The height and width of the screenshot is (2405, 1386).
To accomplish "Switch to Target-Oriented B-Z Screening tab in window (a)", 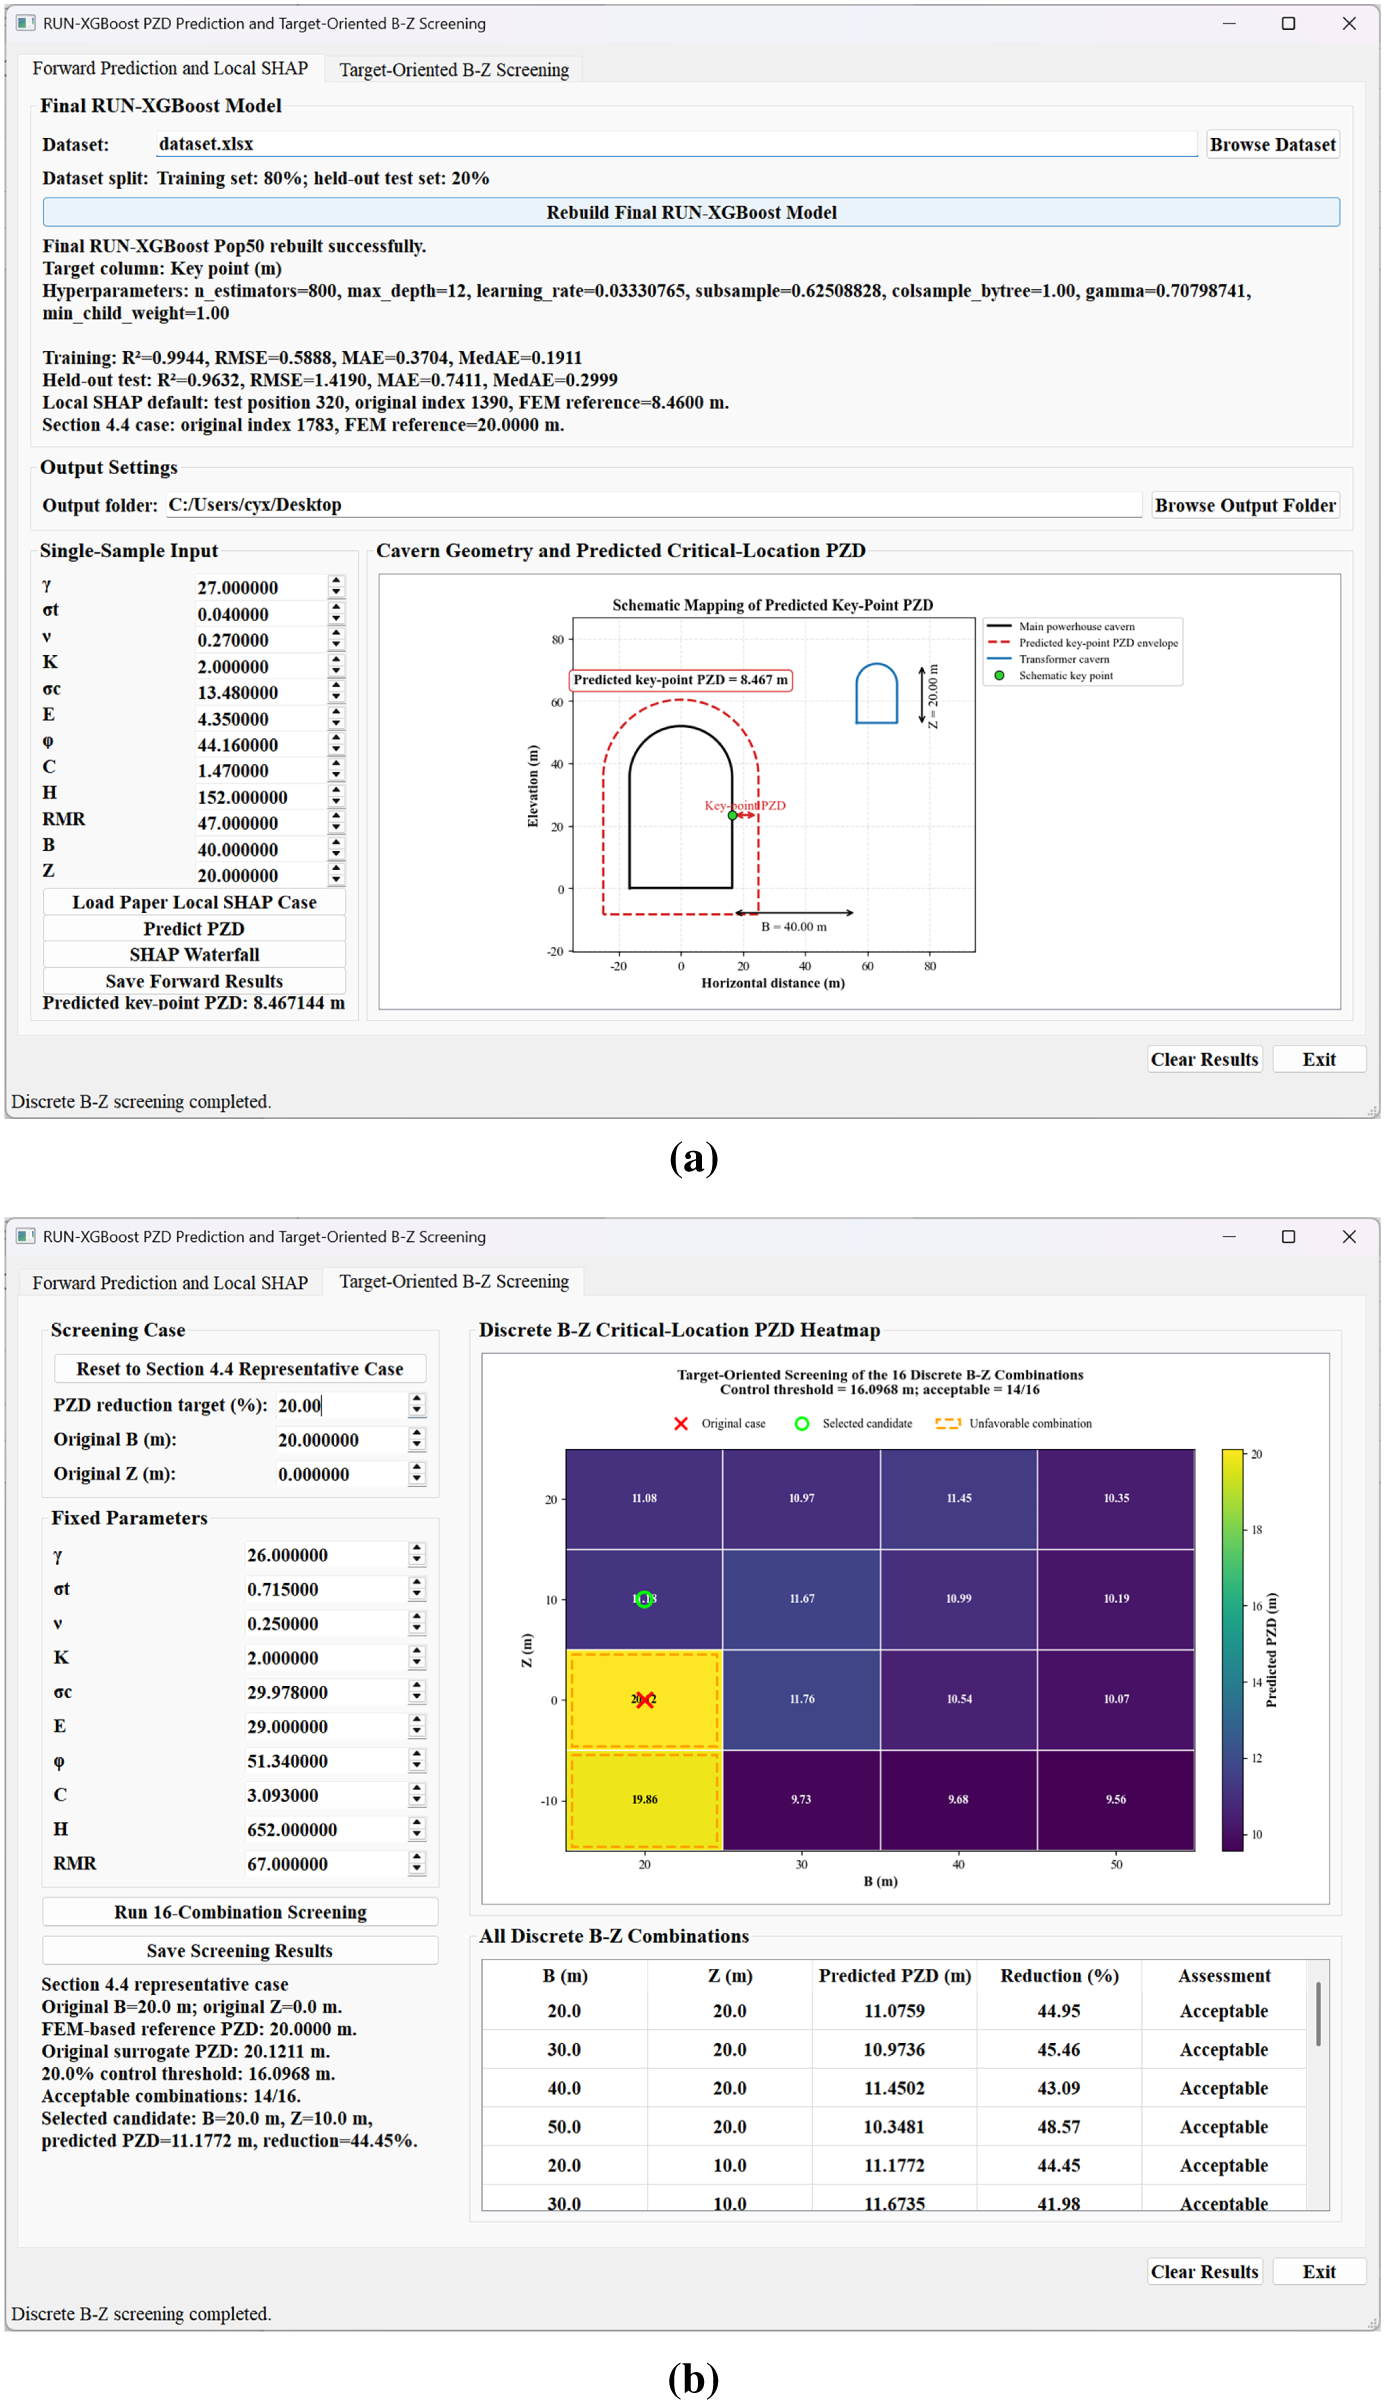I will tap(454, 69).
